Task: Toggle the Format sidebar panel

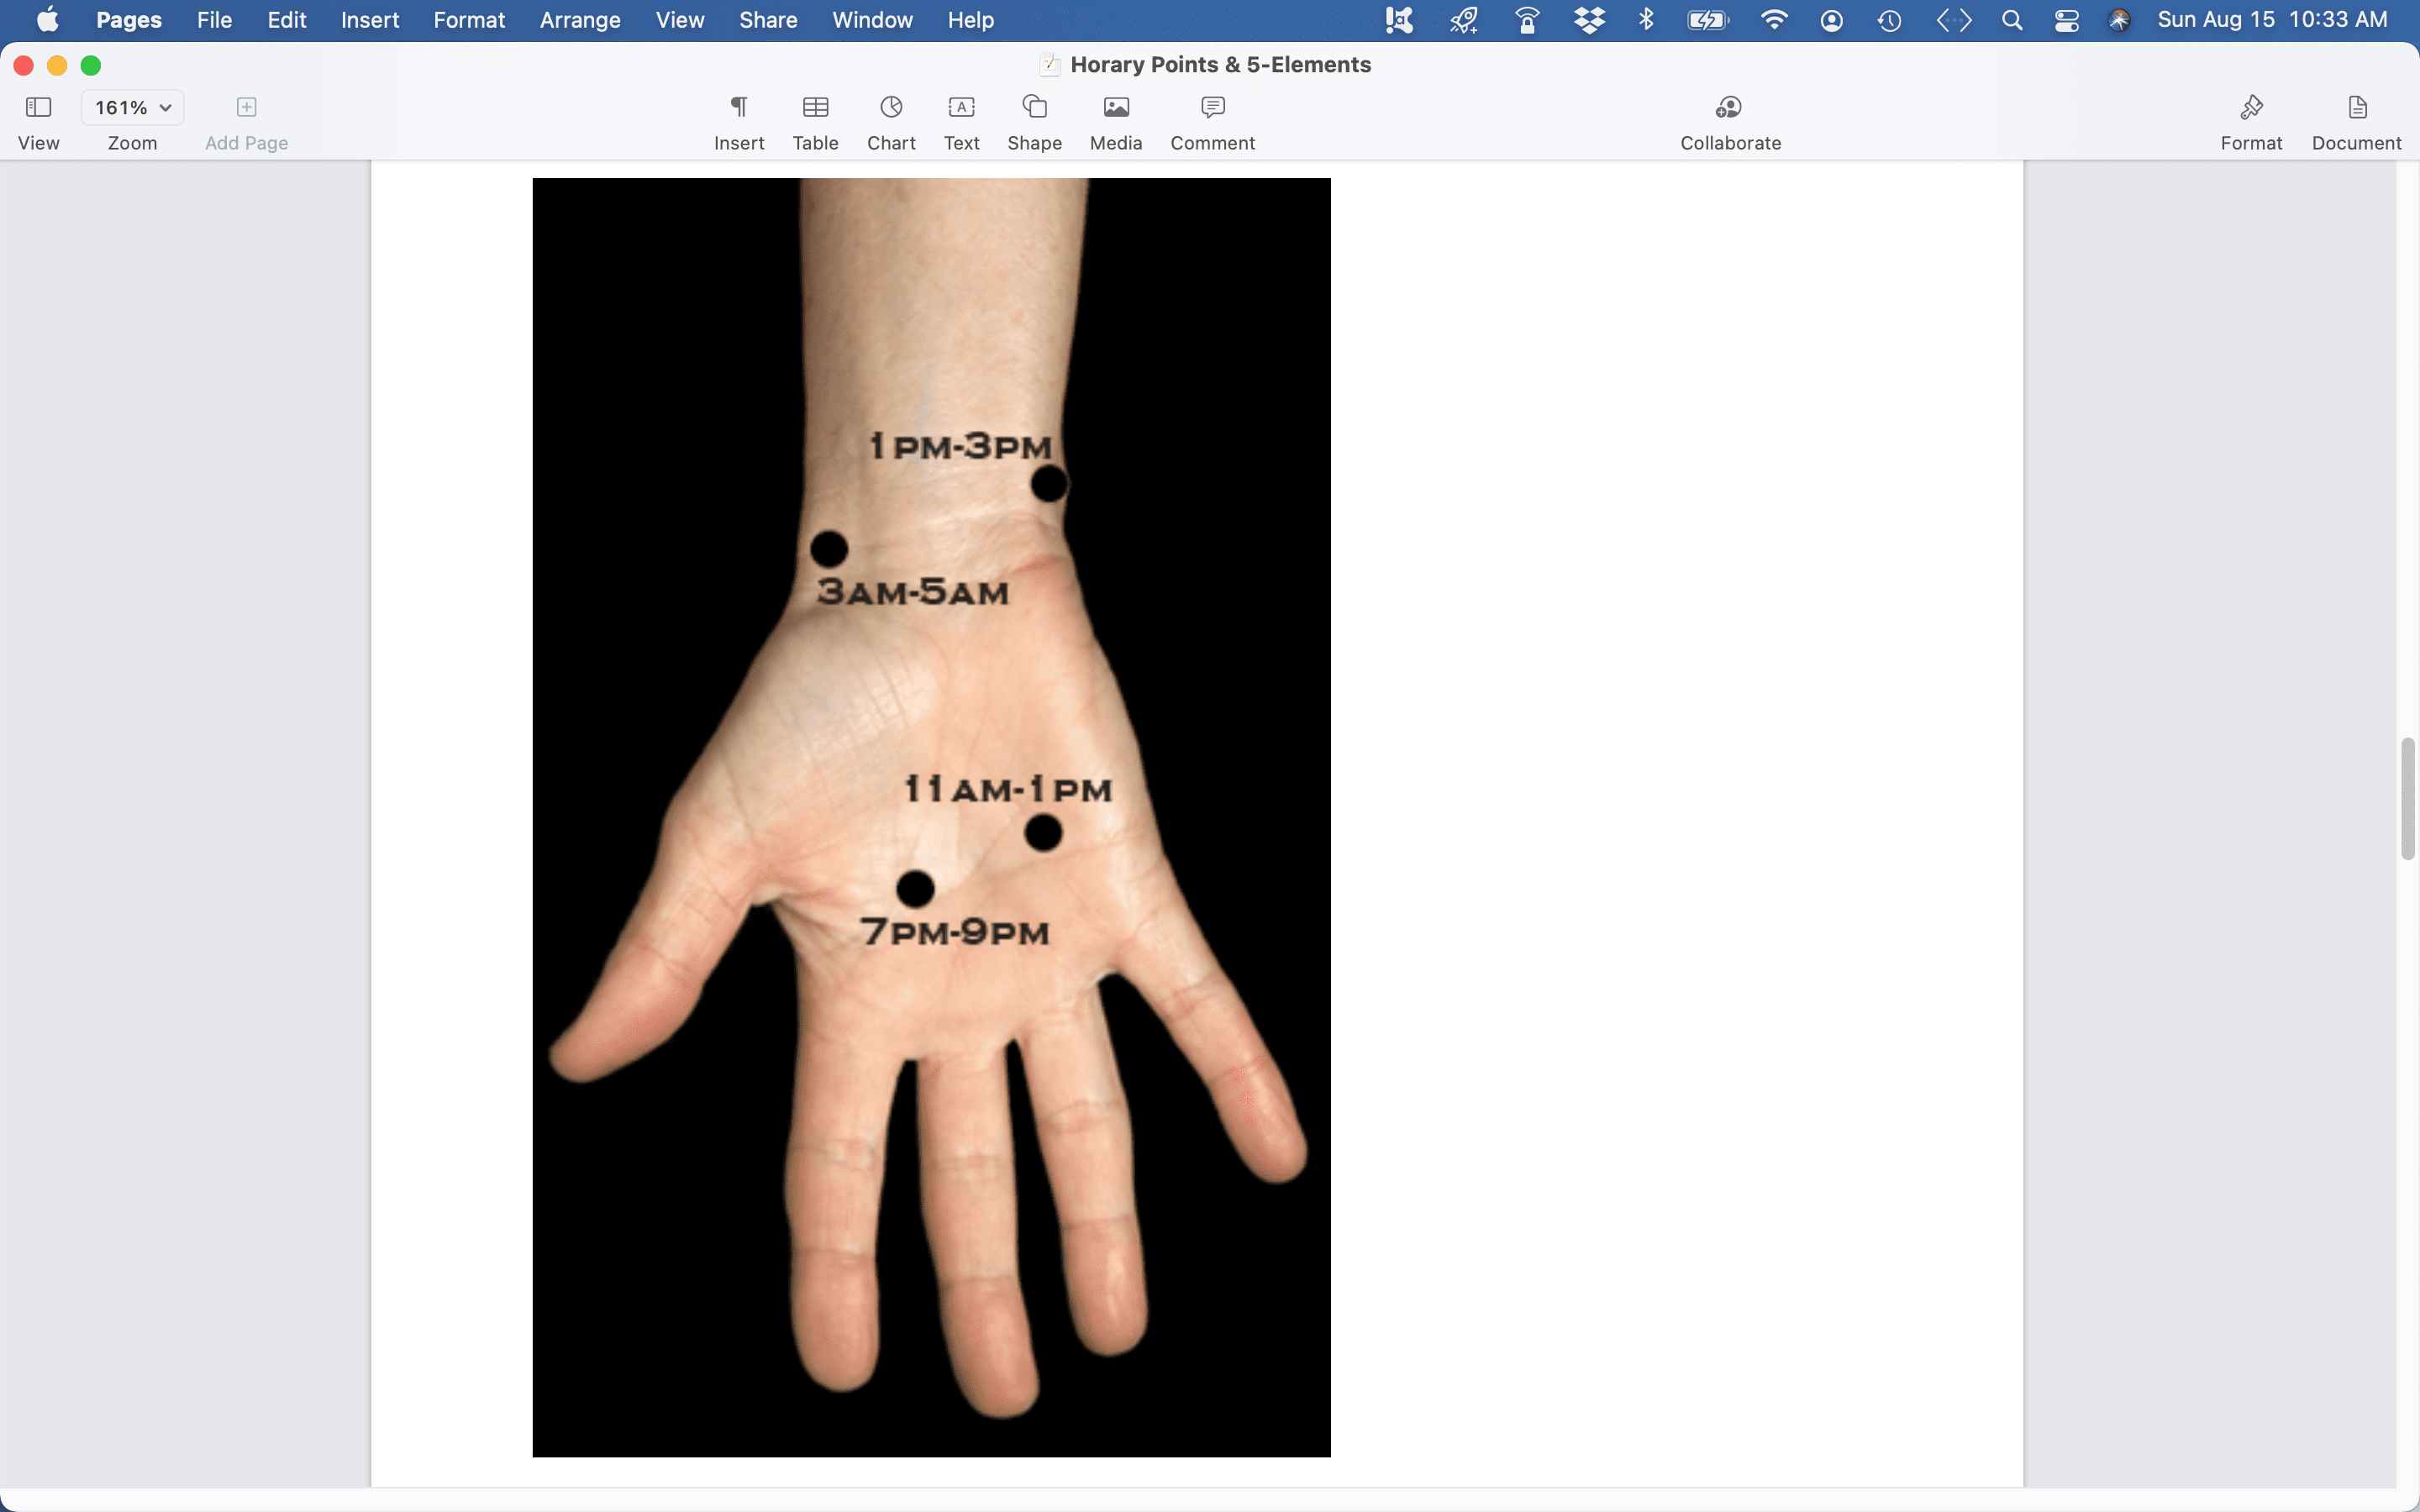Action: [2251, 107]
